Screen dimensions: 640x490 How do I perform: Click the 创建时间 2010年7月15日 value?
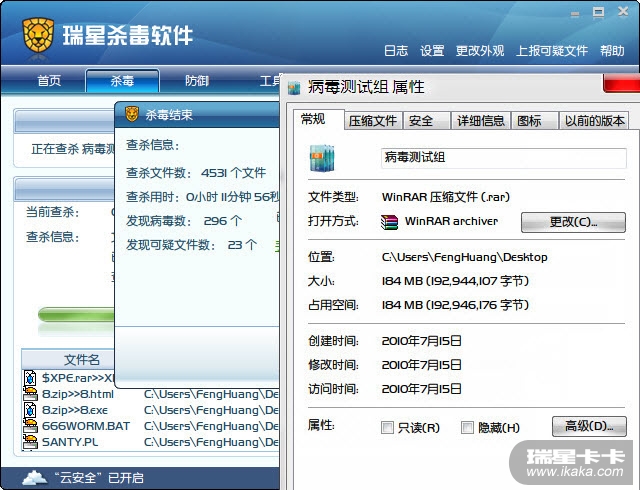422,341
